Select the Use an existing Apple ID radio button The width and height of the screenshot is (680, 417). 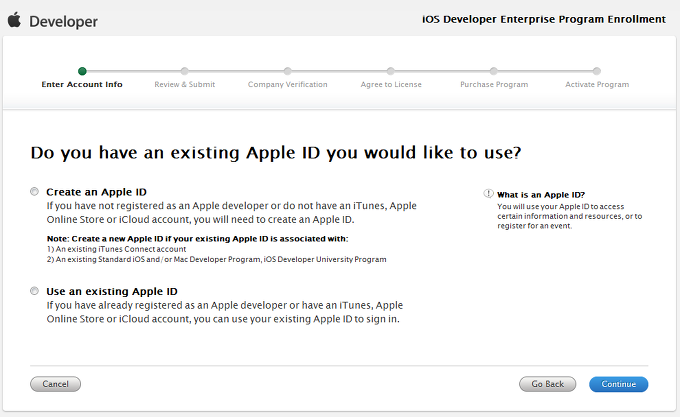34,290
